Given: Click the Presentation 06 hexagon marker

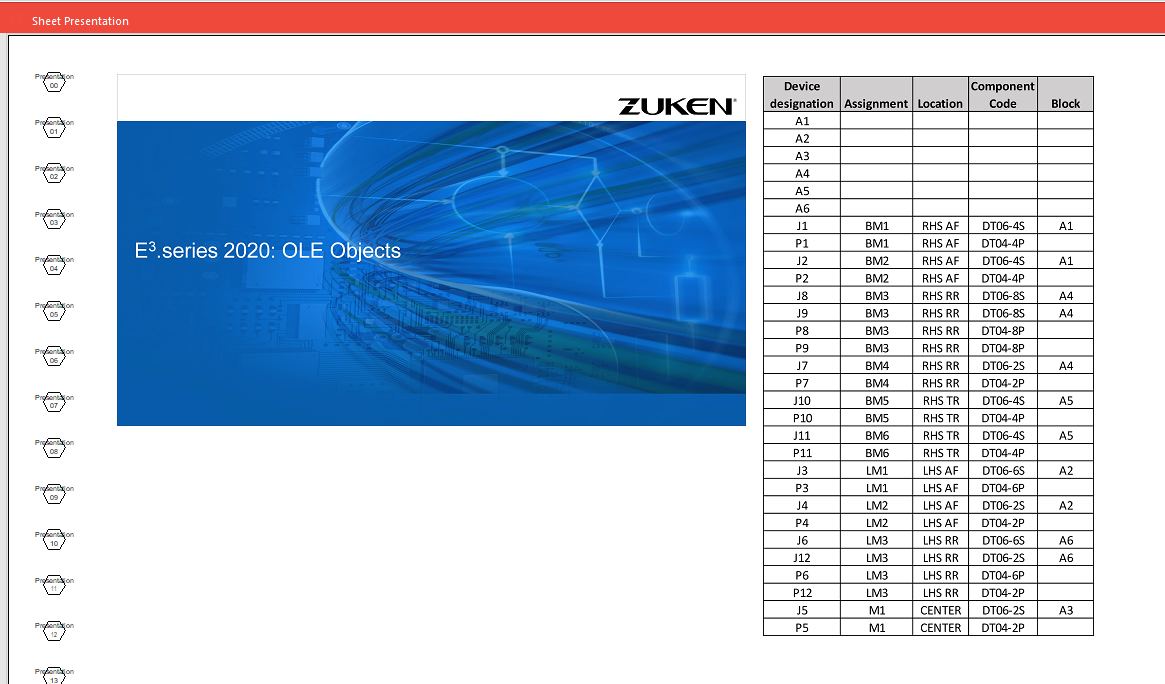Looking at the screenshot, I should [54, 356].
